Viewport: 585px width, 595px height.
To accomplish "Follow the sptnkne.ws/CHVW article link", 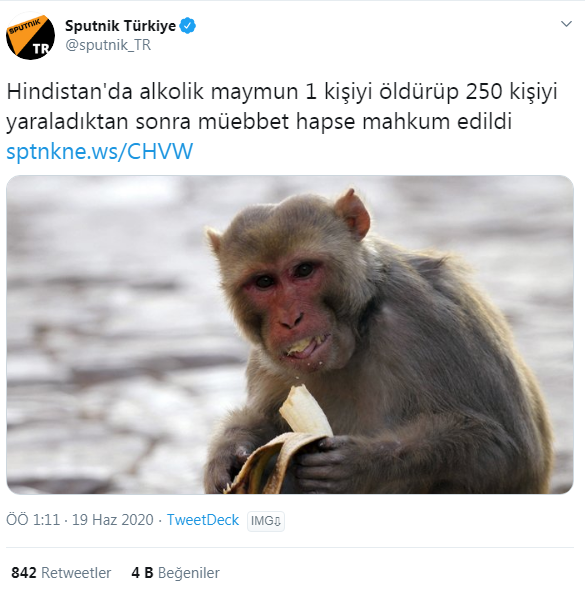I will [x=100, y=151].
